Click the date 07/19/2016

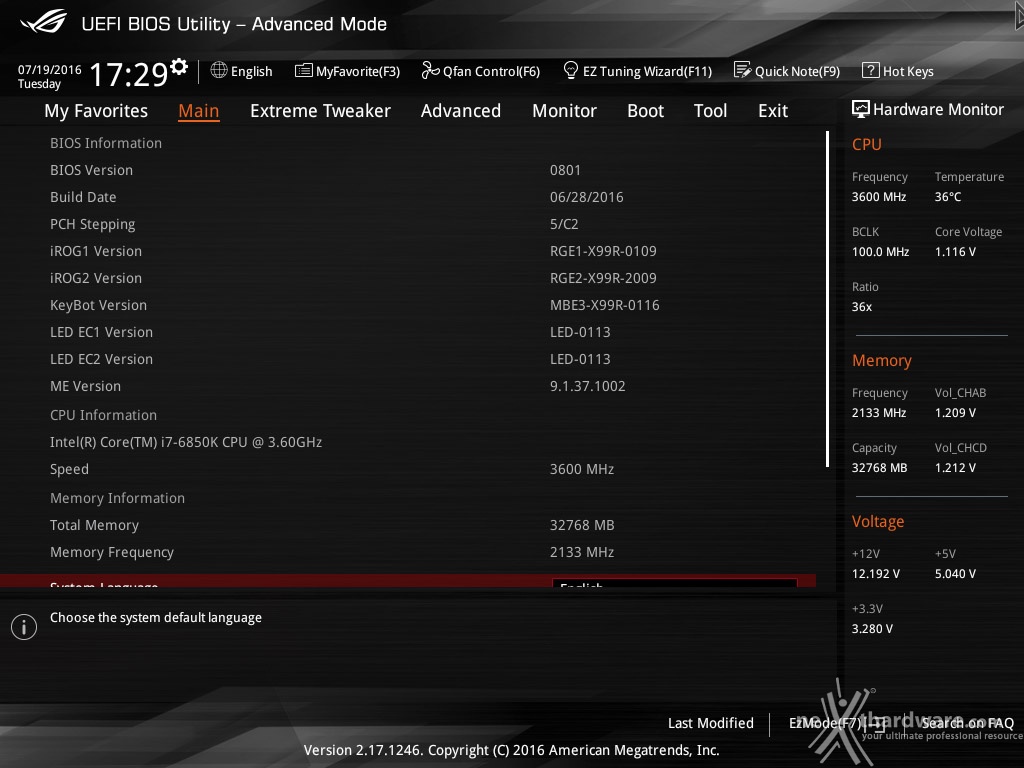50,69
